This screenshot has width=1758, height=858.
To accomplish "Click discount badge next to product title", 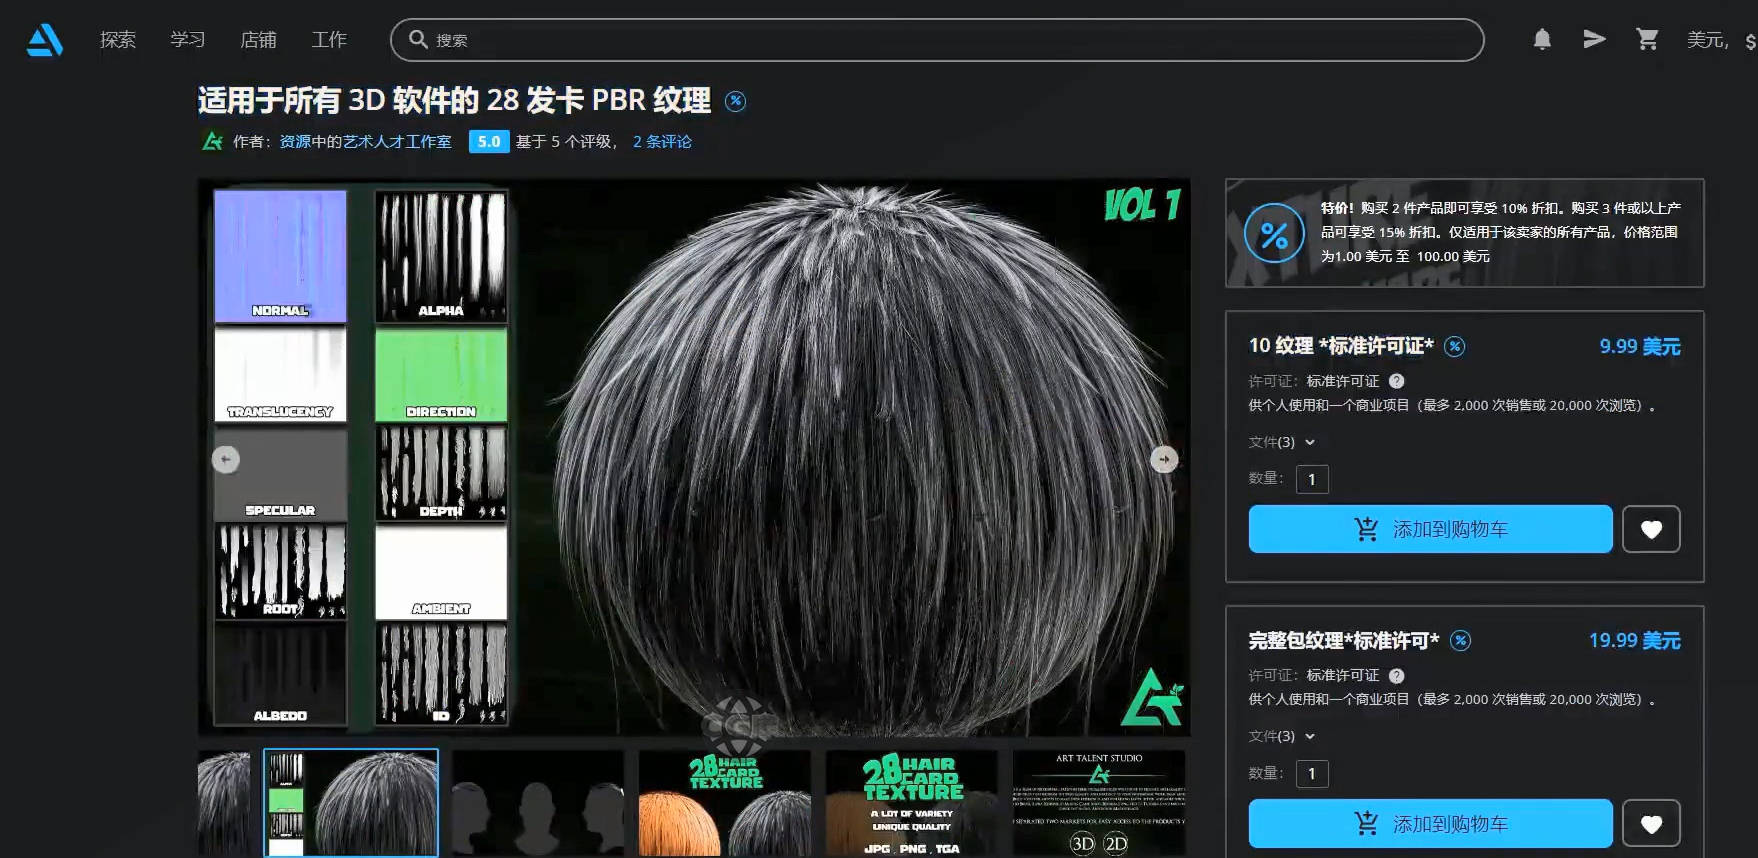I will coord(735,101).
